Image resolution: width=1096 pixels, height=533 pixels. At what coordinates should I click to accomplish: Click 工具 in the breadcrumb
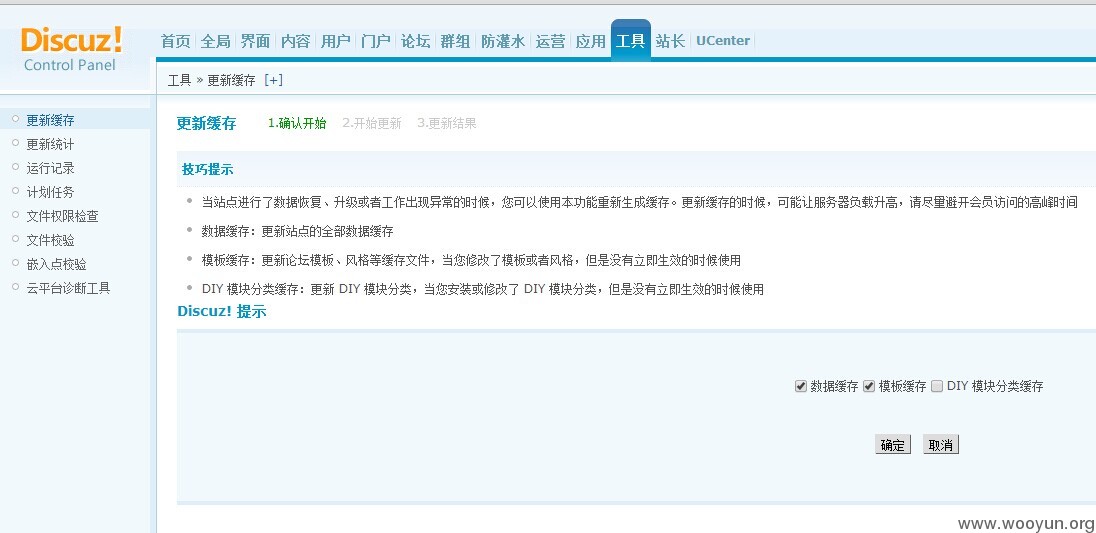[180, 80]
